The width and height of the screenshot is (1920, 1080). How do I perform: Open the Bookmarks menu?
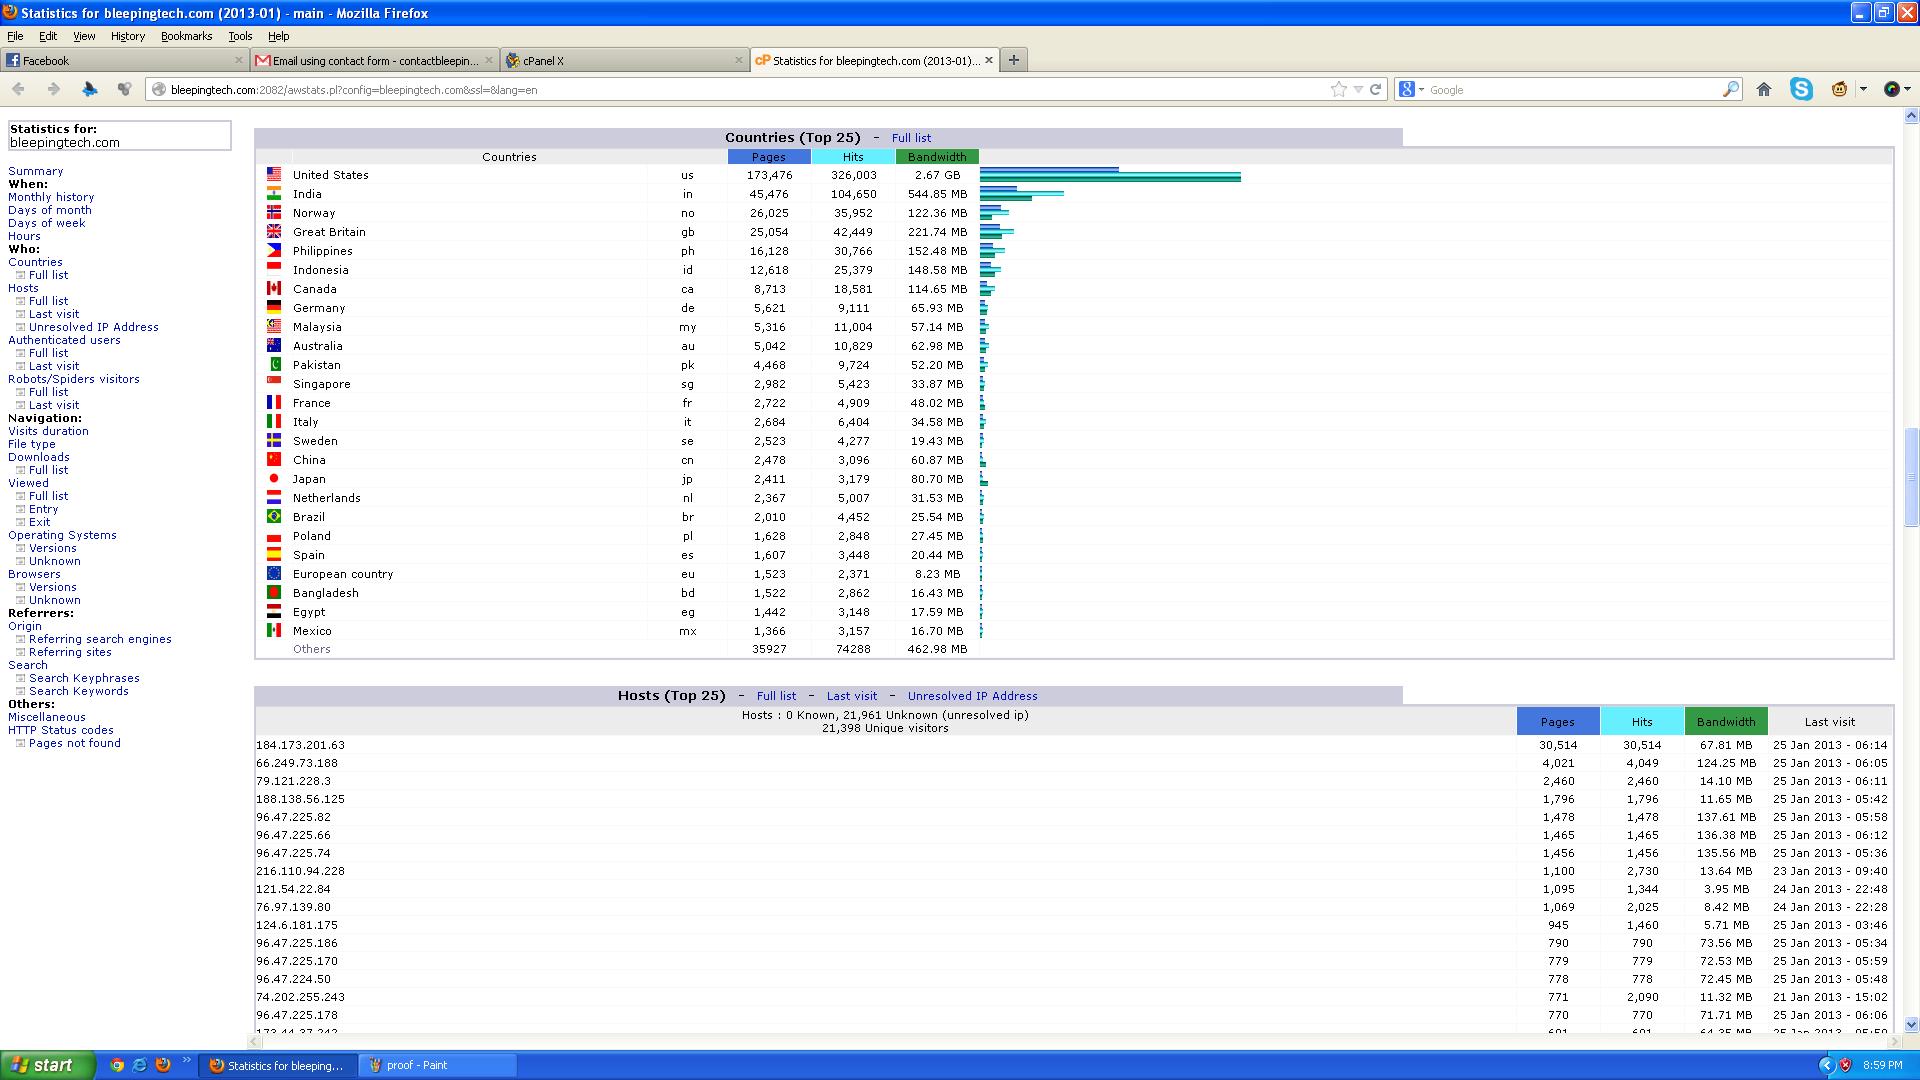pos(186,36)
